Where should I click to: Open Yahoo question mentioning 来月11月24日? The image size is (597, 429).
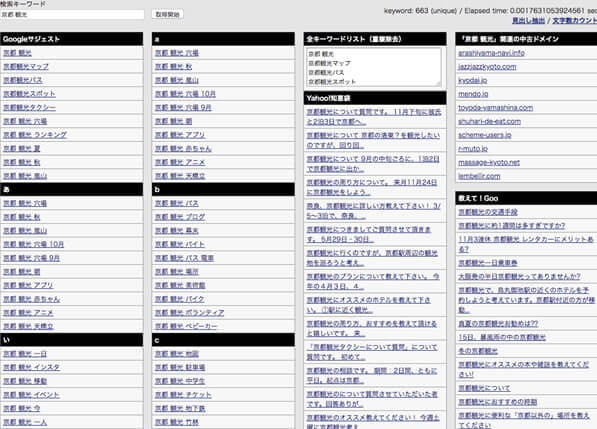[x=372, y=187]
